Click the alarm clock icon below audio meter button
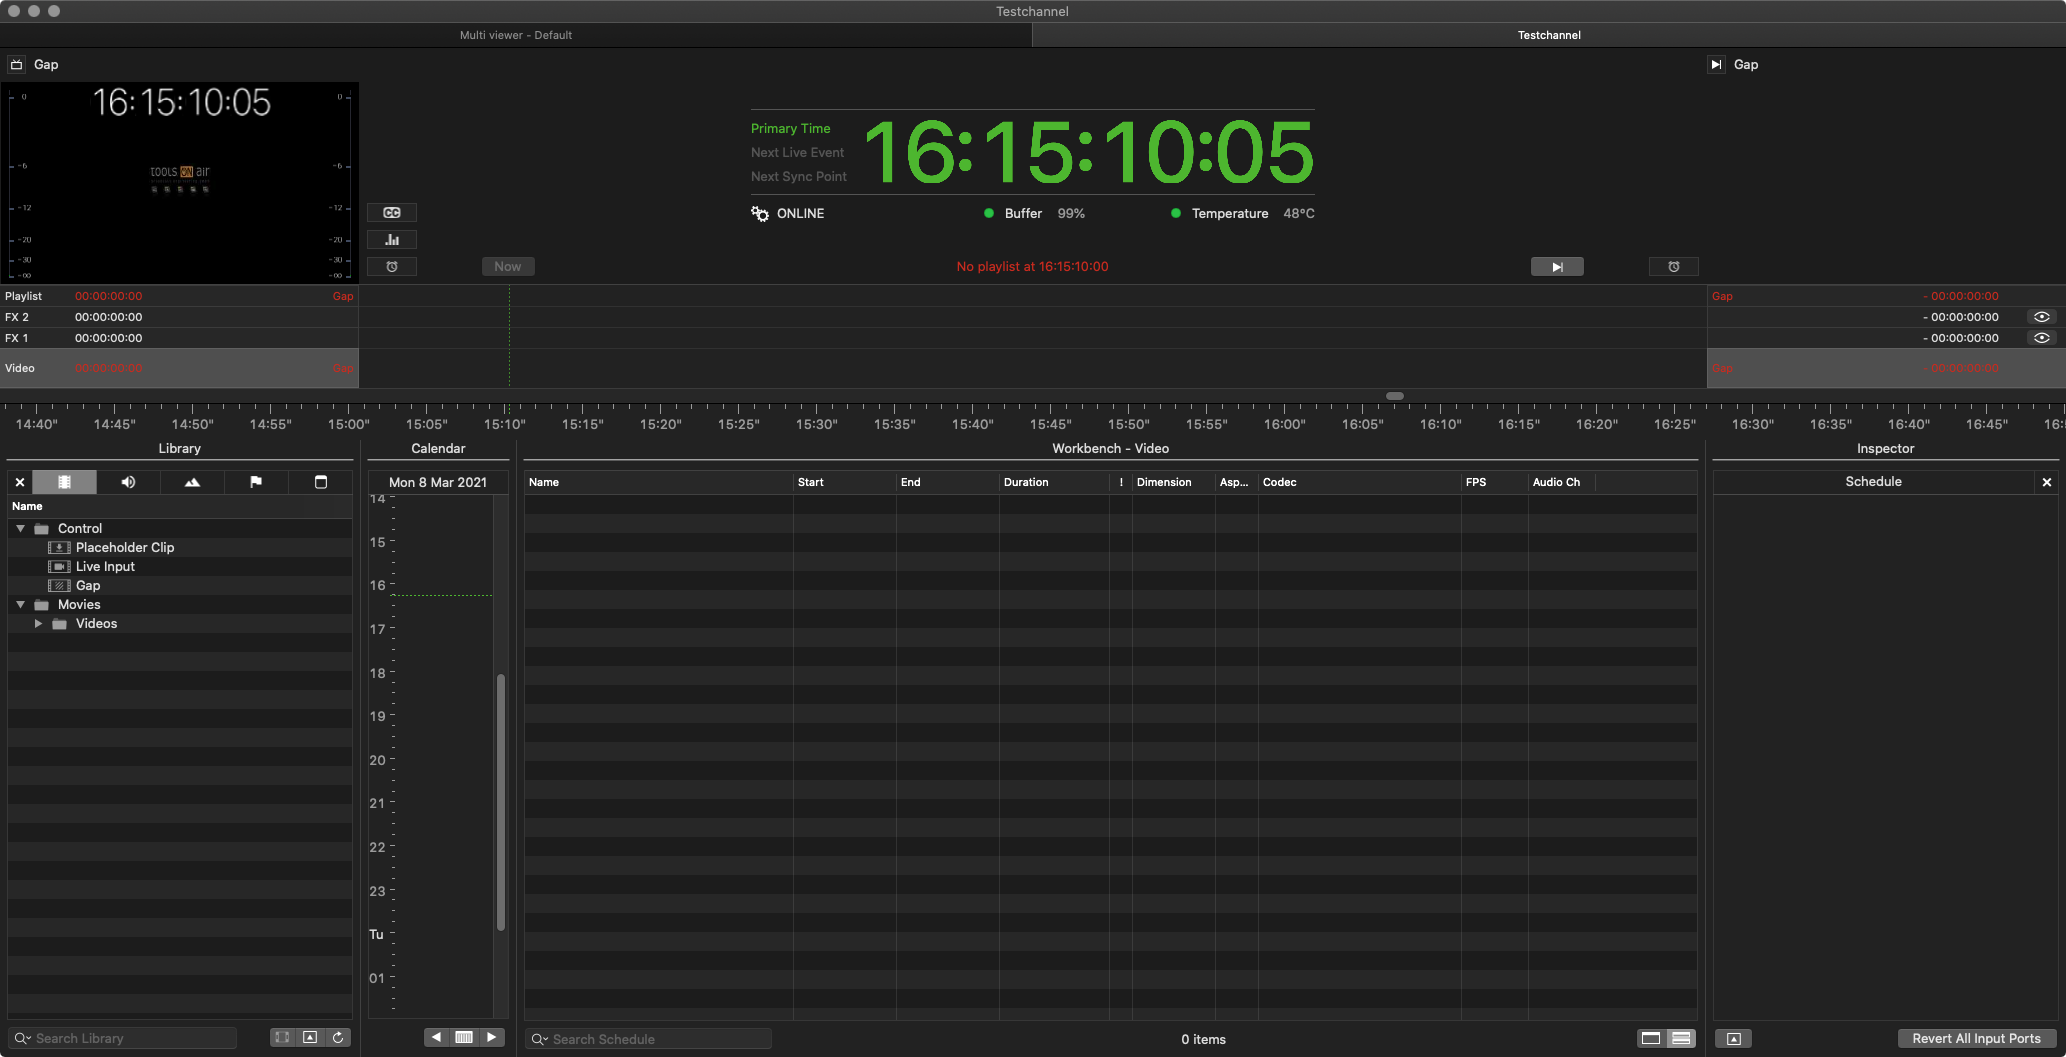 pyautogui.click(x=392, y=267)
